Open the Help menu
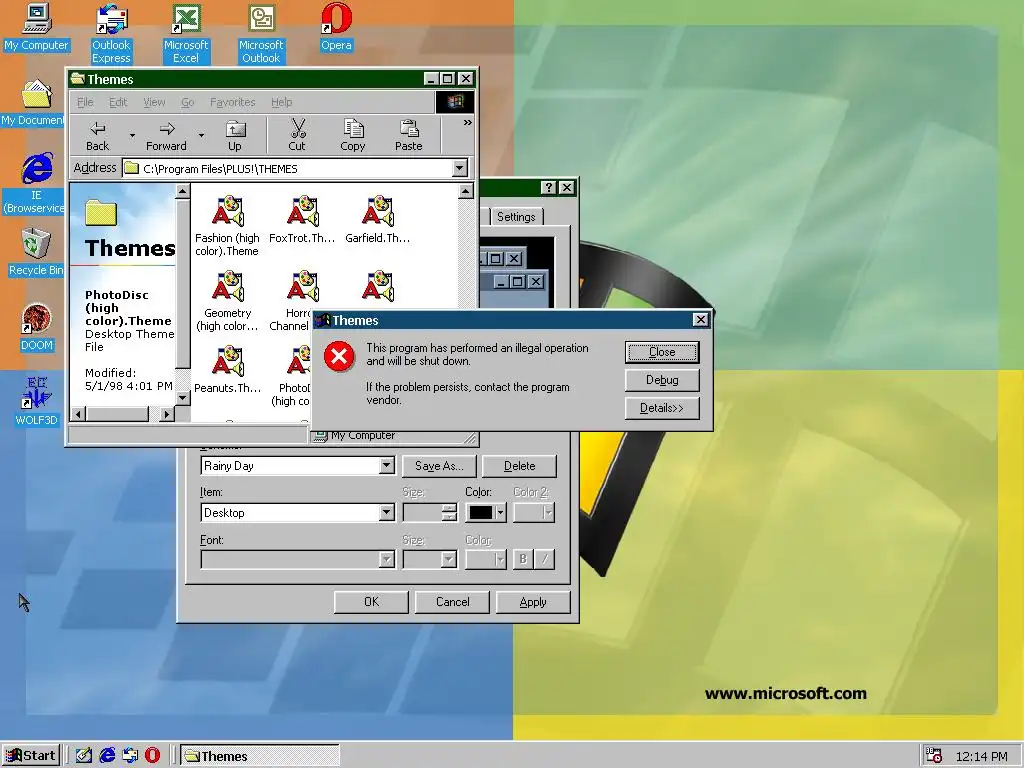Image resolution: width=1024 pixels, height=768 pixels. click(281, 102)
